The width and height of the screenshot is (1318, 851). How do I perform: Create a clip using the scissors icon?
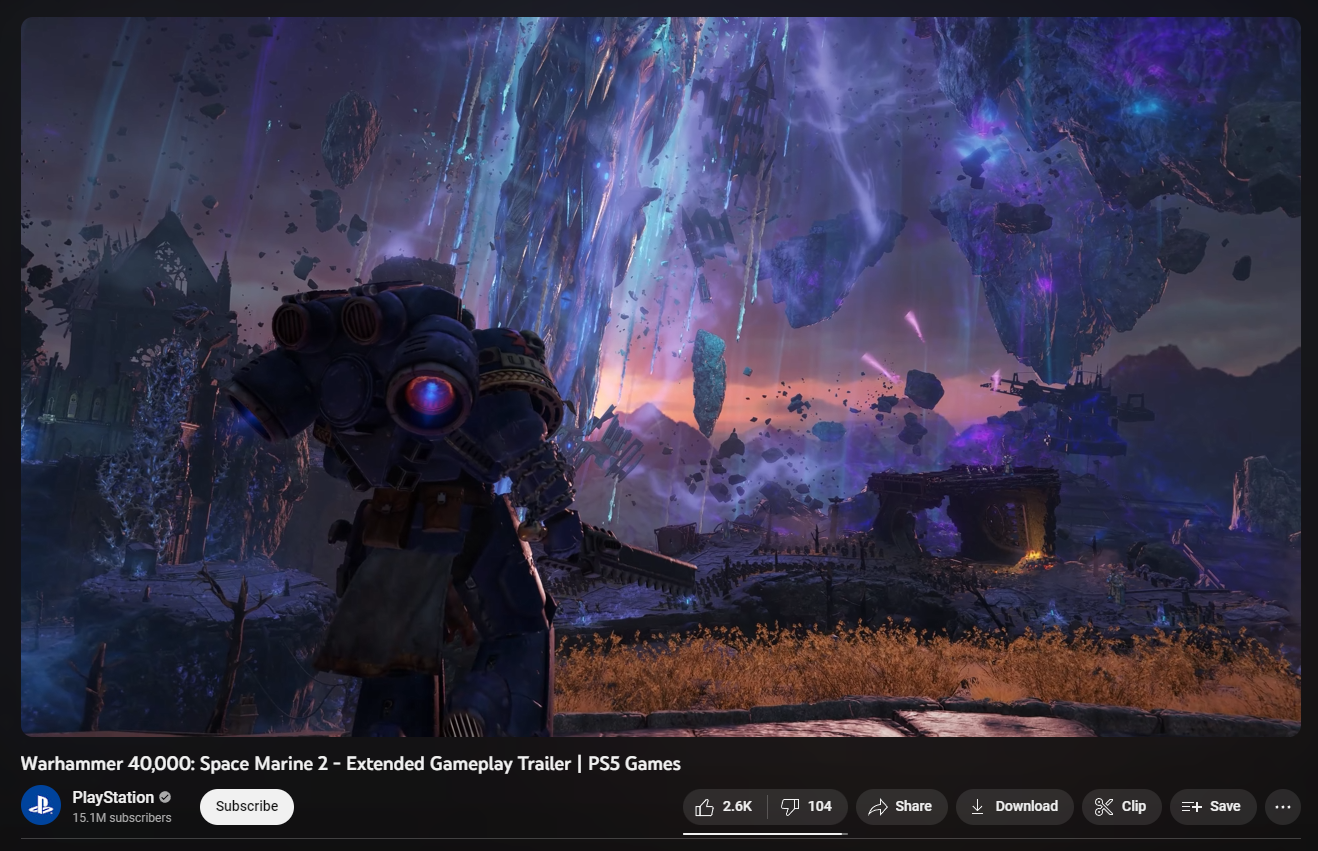coord(1103,806)
